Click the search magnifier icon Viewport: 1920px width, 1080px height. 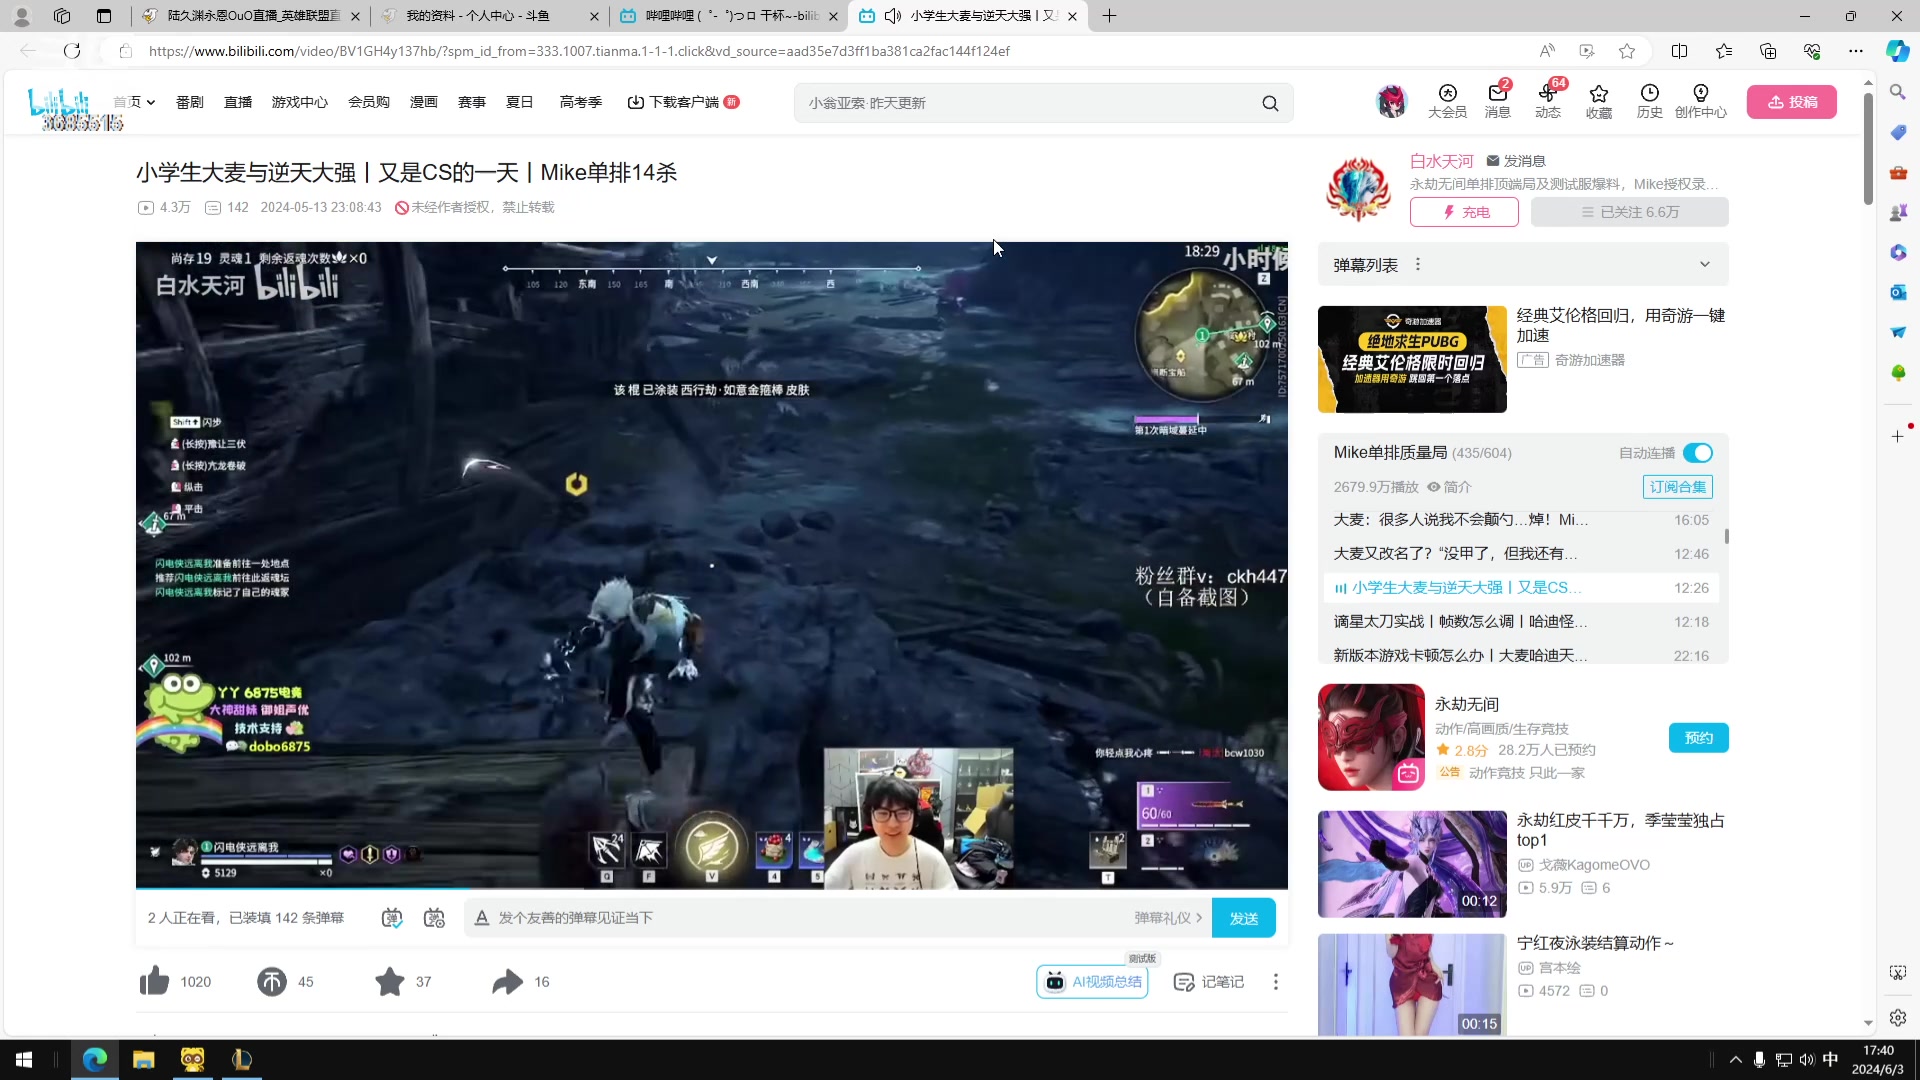[x=1270, y=103]
